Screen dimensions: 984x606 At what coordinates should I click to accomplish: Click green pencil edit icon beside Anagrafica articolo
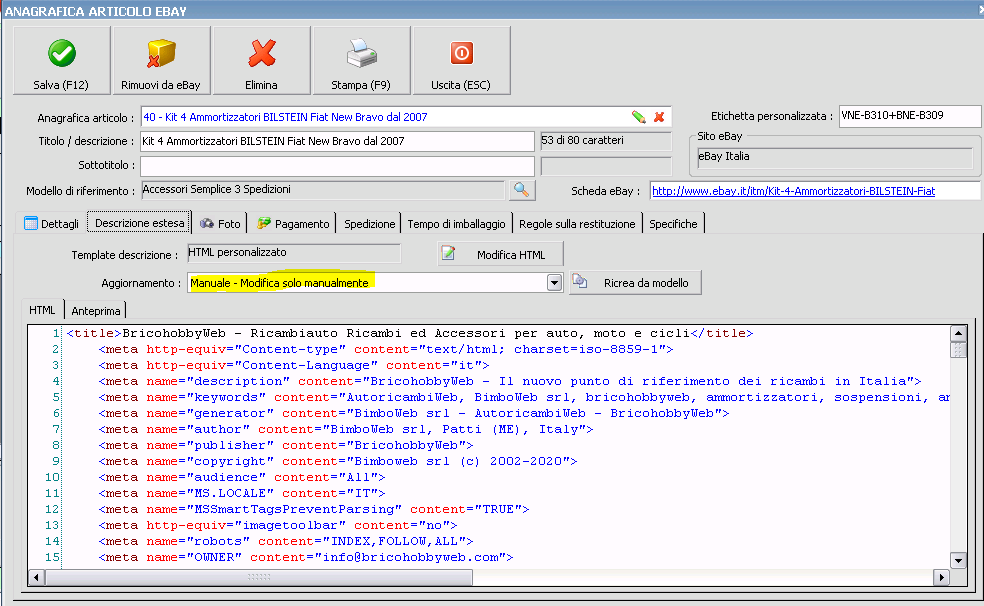point(639,117)
